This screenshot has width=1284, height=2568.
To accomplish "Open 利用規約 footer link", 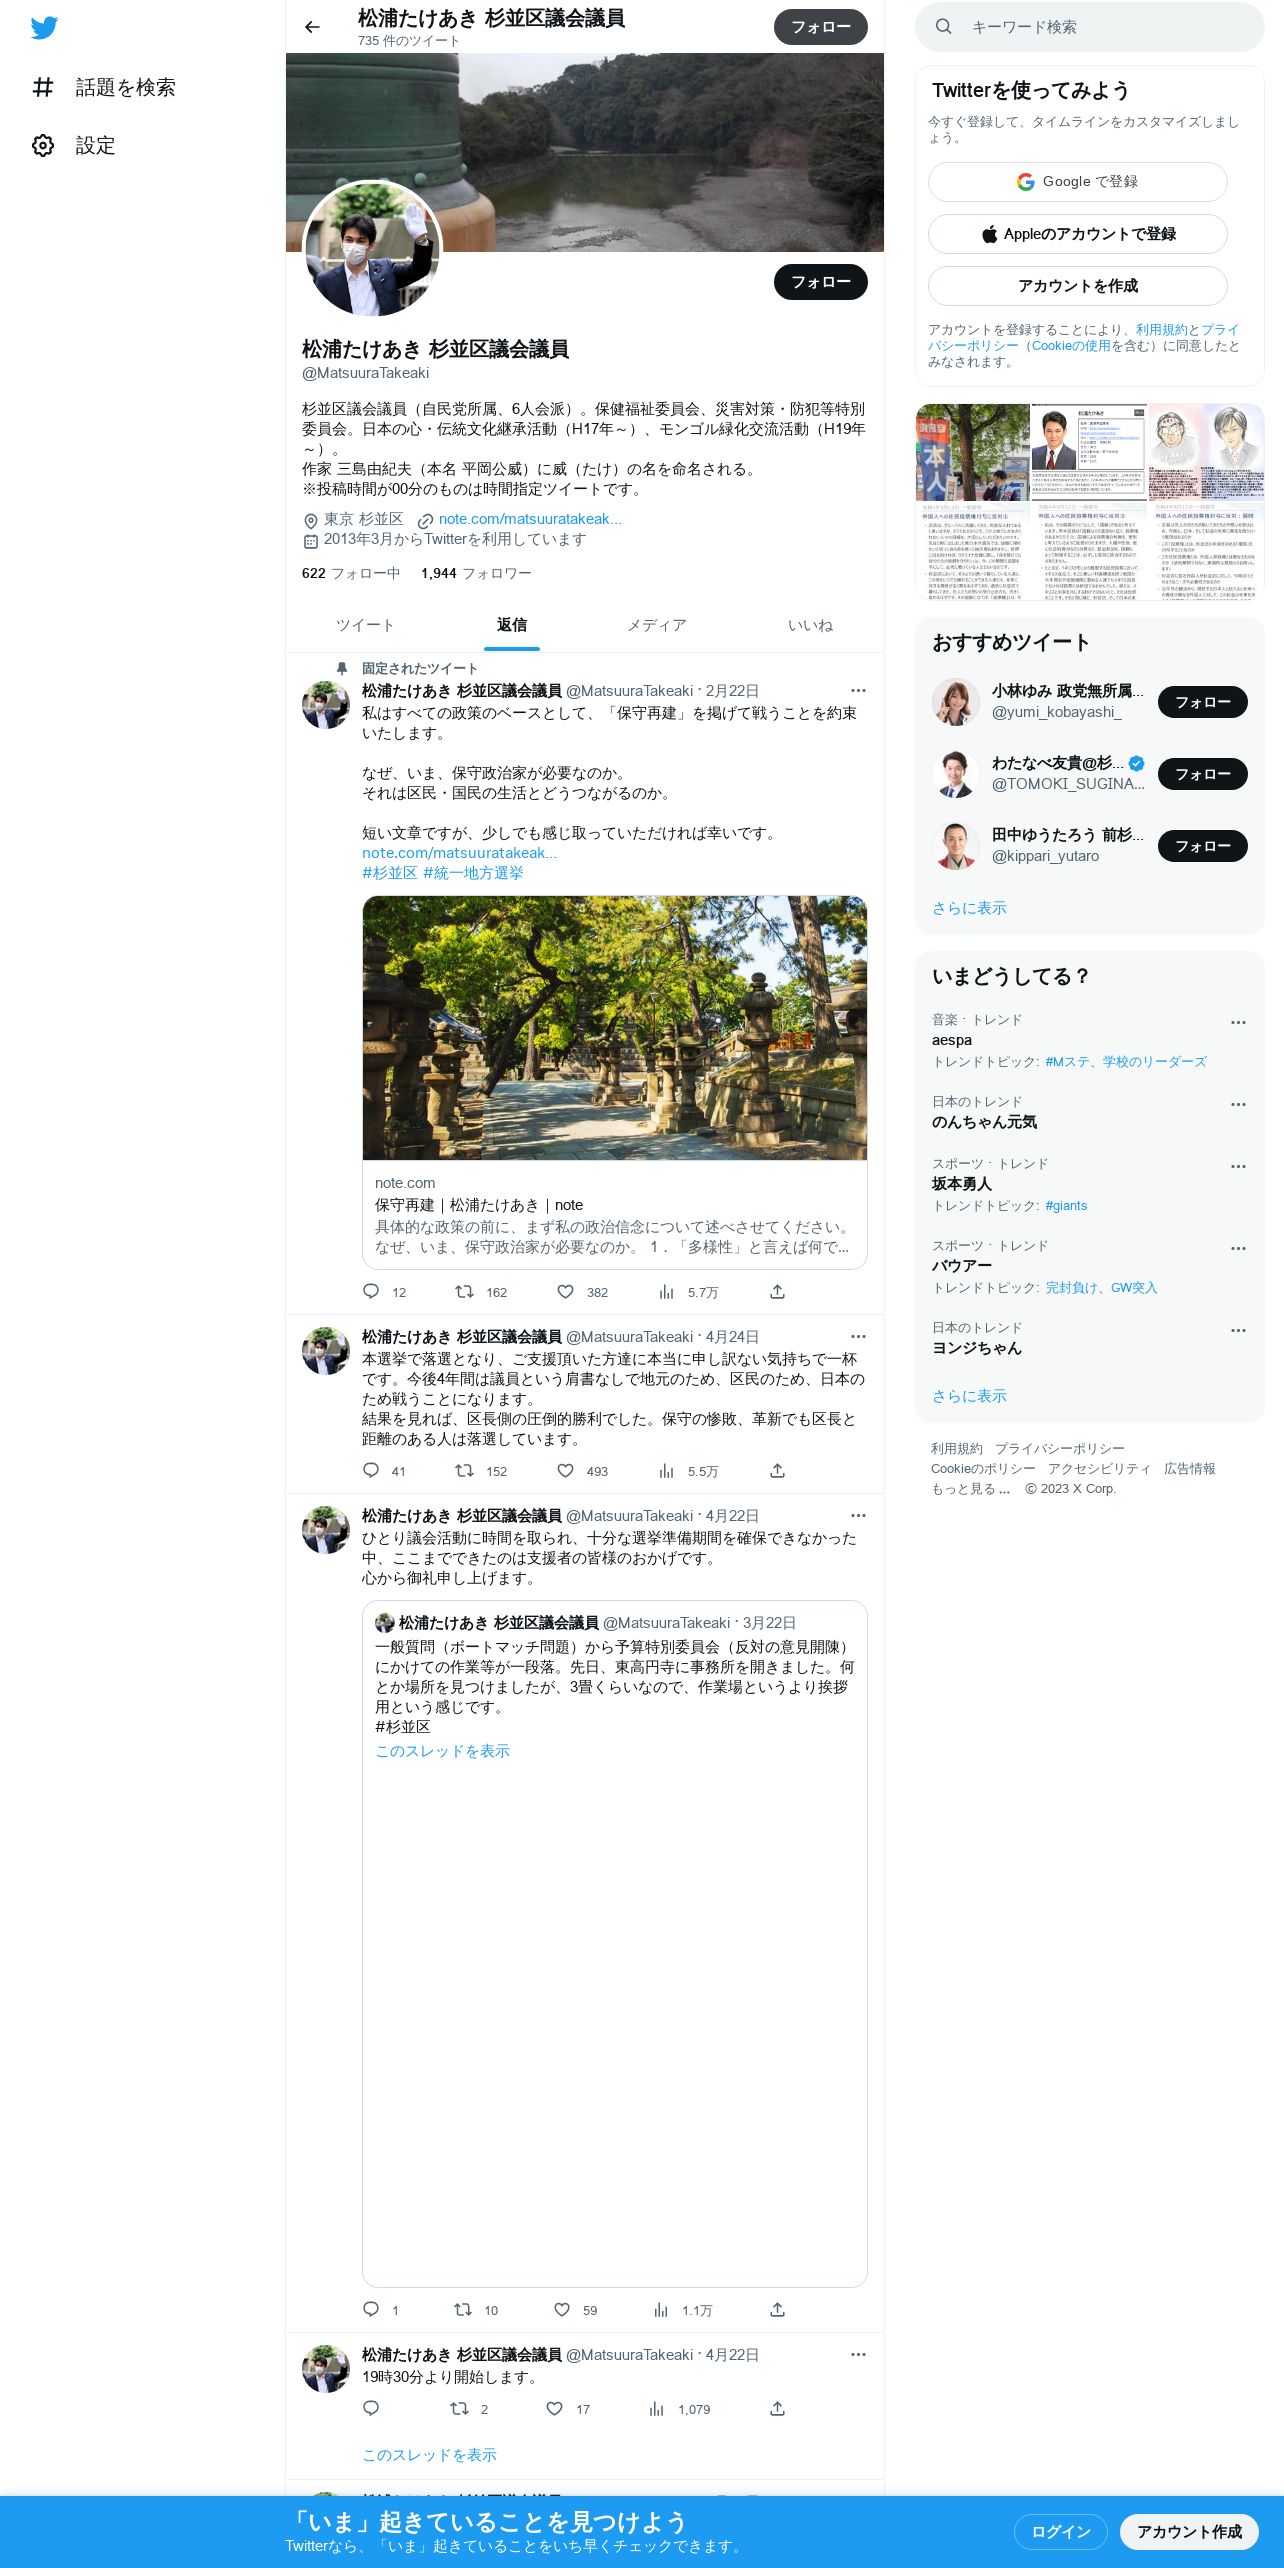I will point(956,1449).
